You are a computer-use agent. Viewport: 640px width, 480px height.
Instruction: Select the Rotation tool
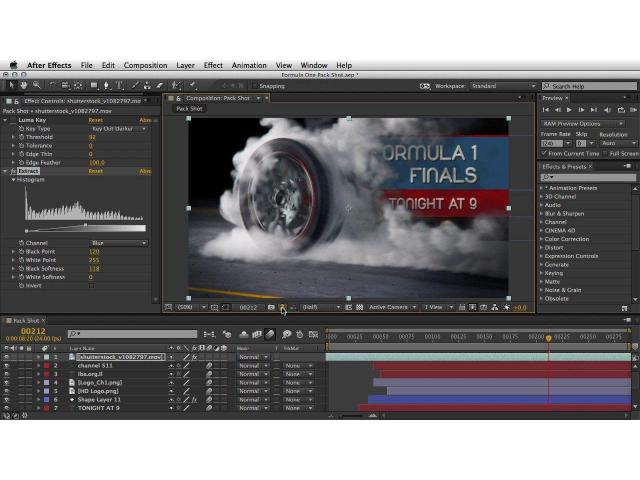point(53,85)
